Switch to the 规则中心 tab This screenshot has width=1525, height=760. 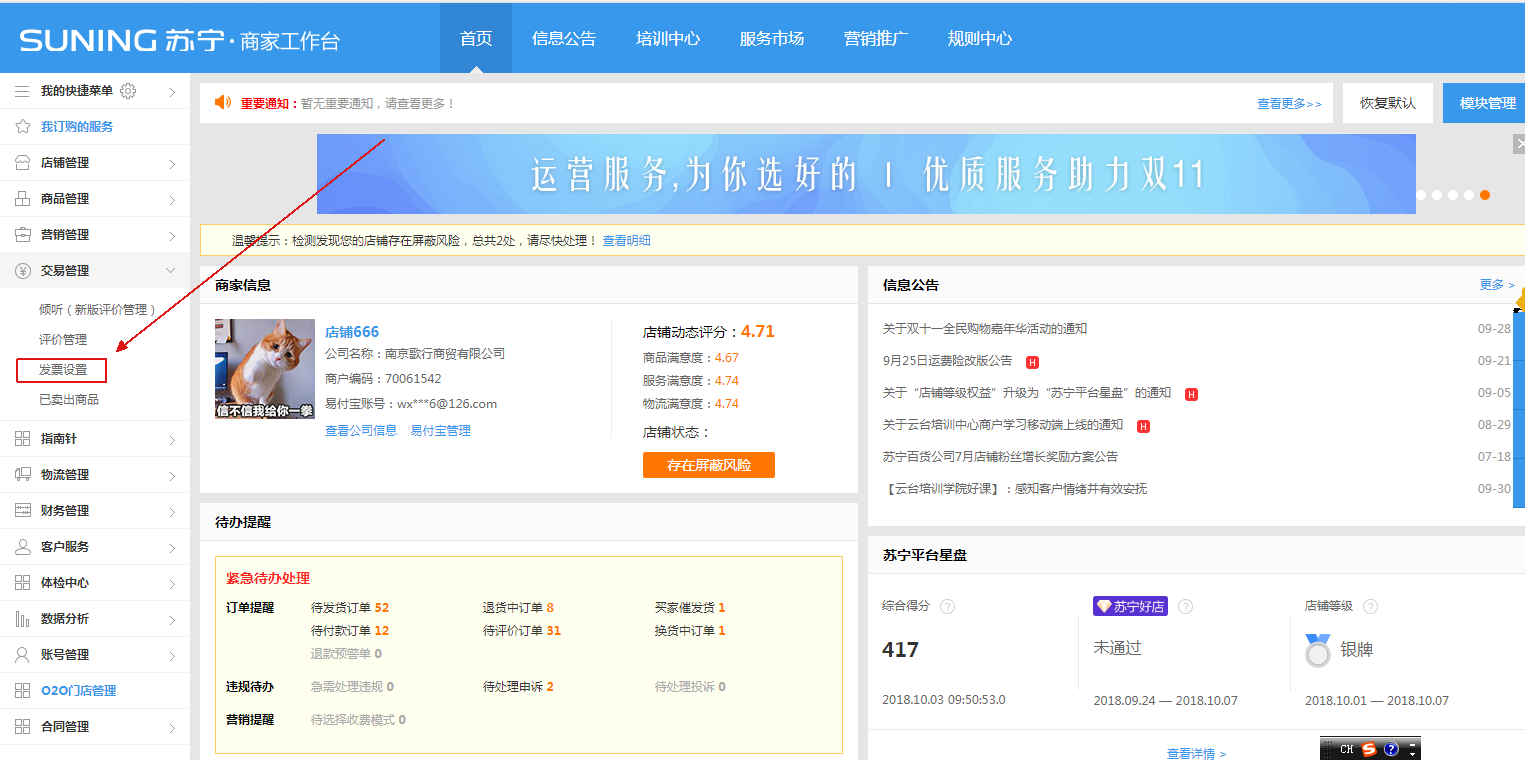coord(980,39)
